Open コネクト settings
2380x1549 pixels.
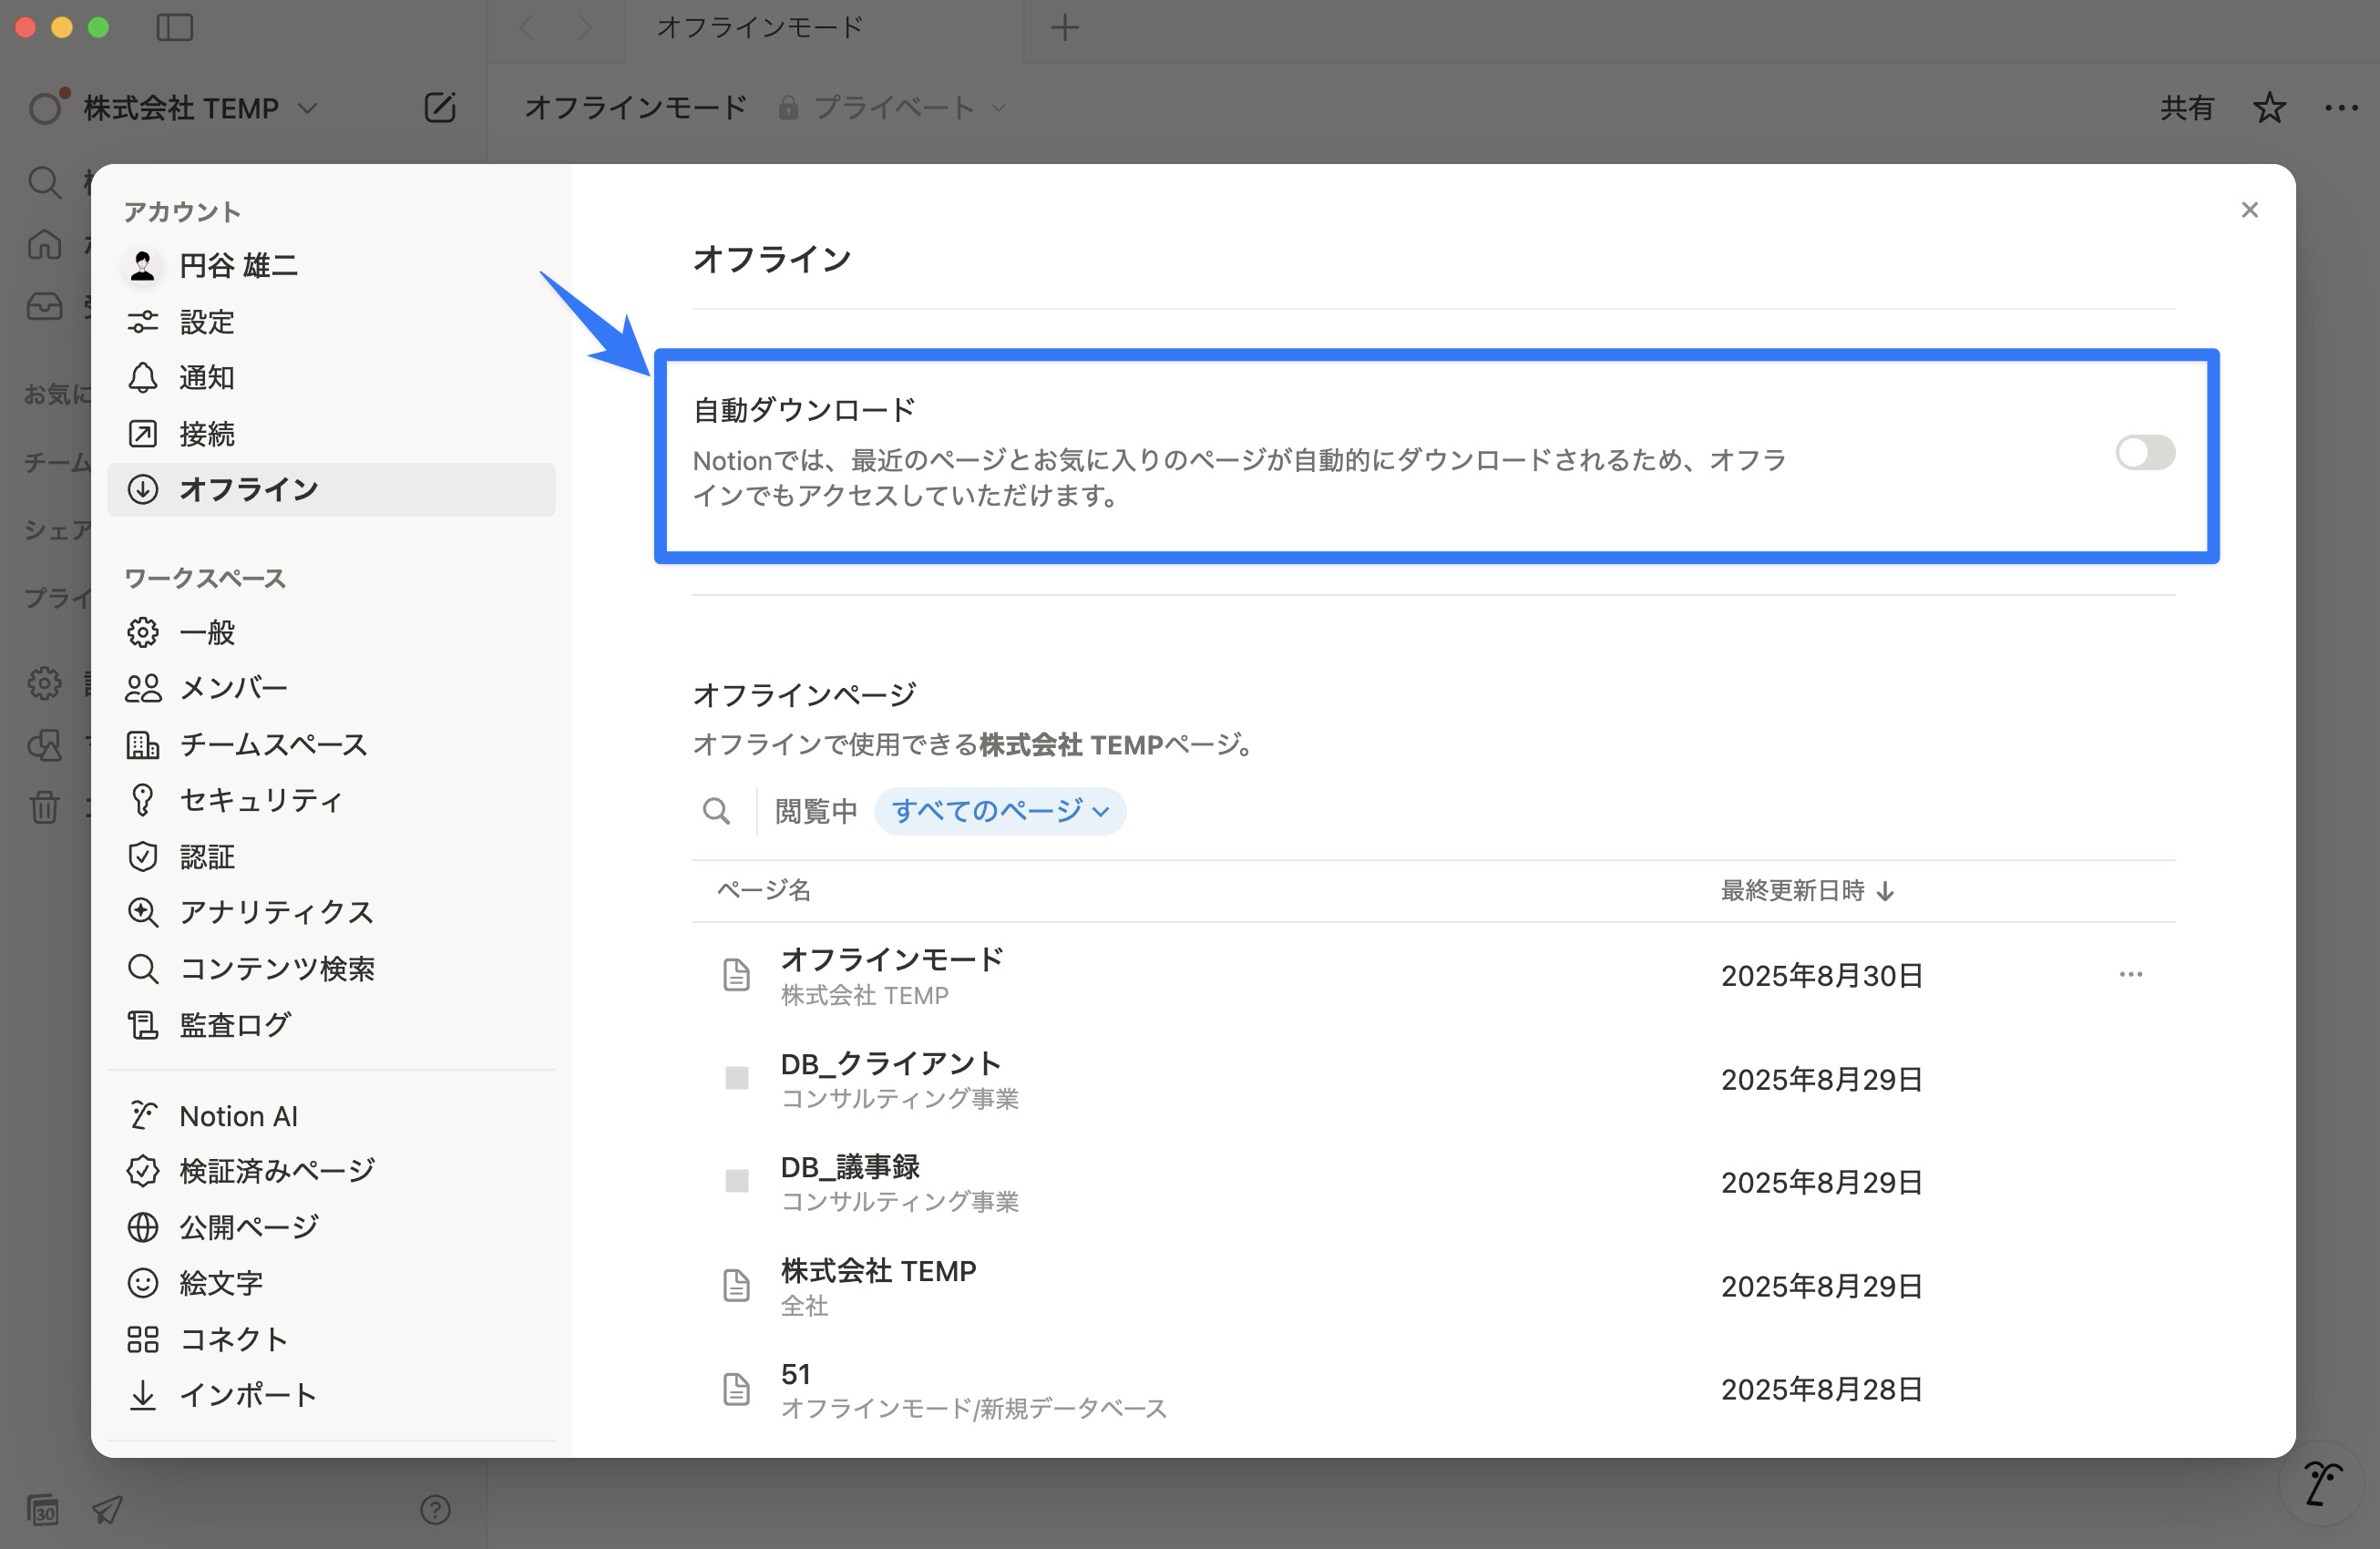click(331, 1339)
